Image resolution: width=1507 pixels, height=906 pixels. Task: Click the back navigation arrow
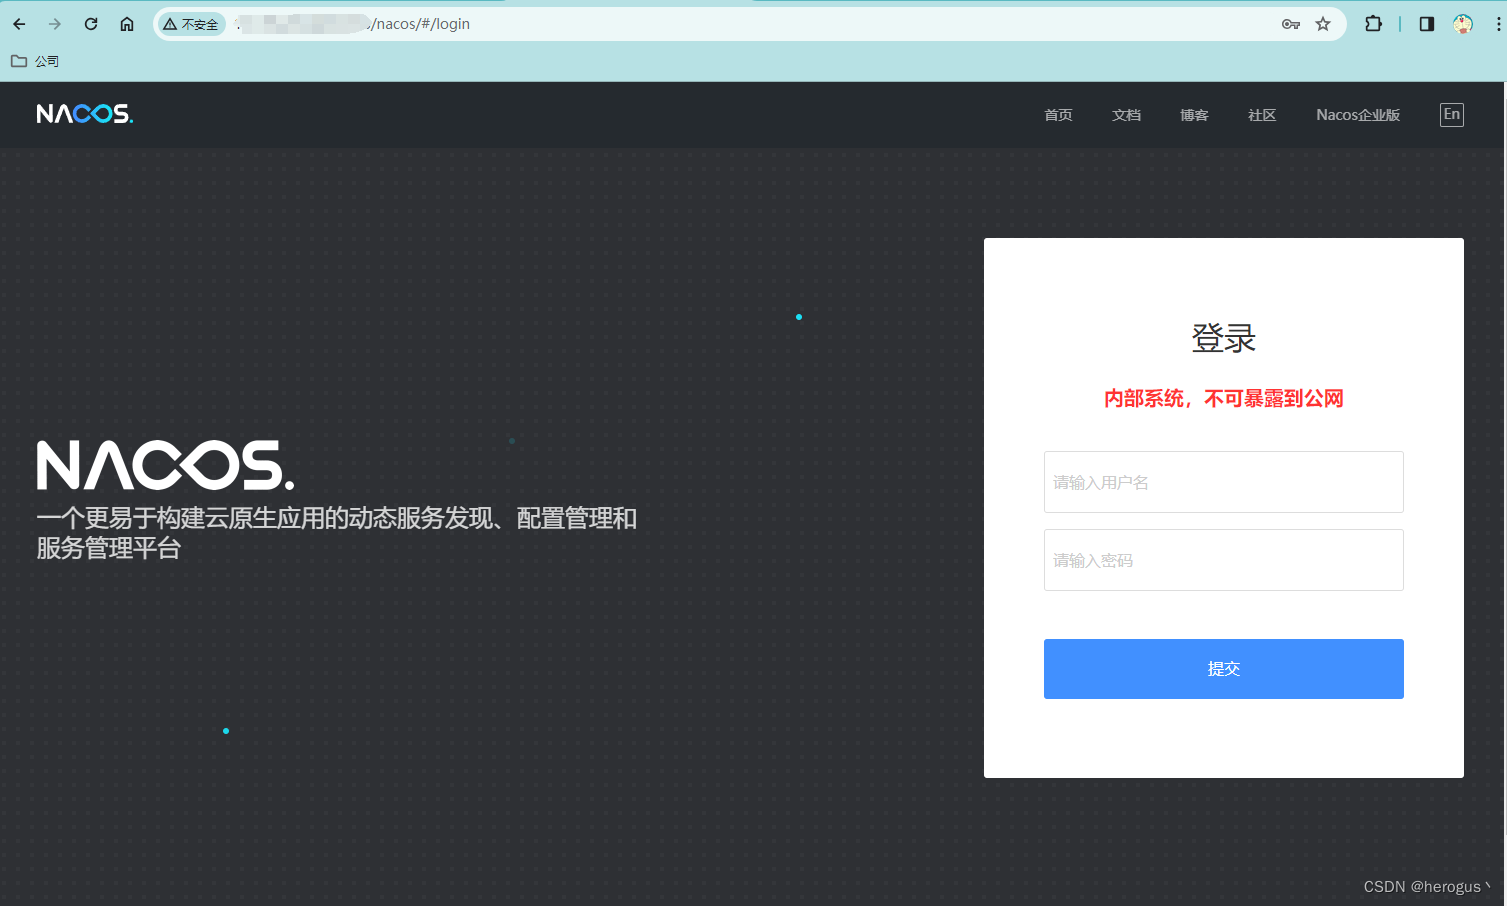pyautogui.click(x=18, y=23)
